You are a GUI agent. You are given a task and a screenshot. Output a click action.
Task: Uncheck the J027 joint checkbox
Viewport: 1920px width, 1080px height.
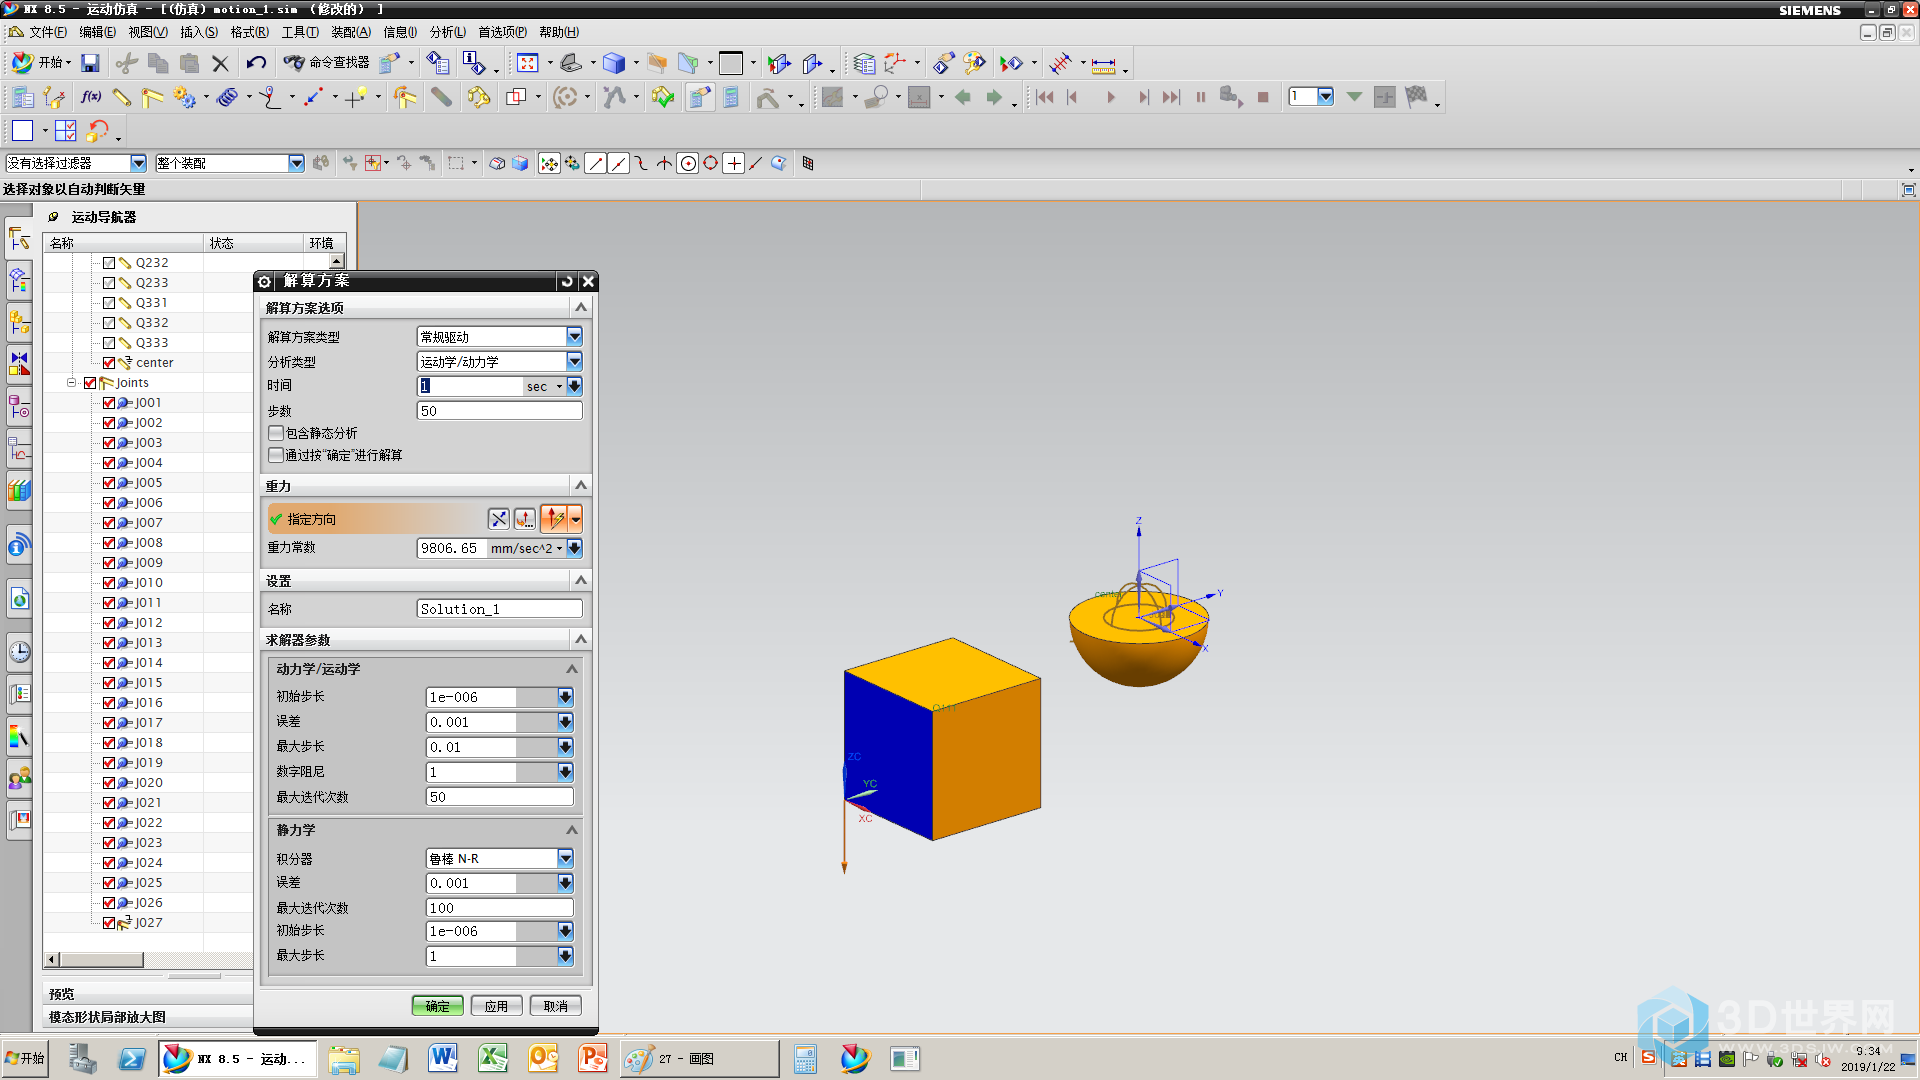tap(109, 923)
